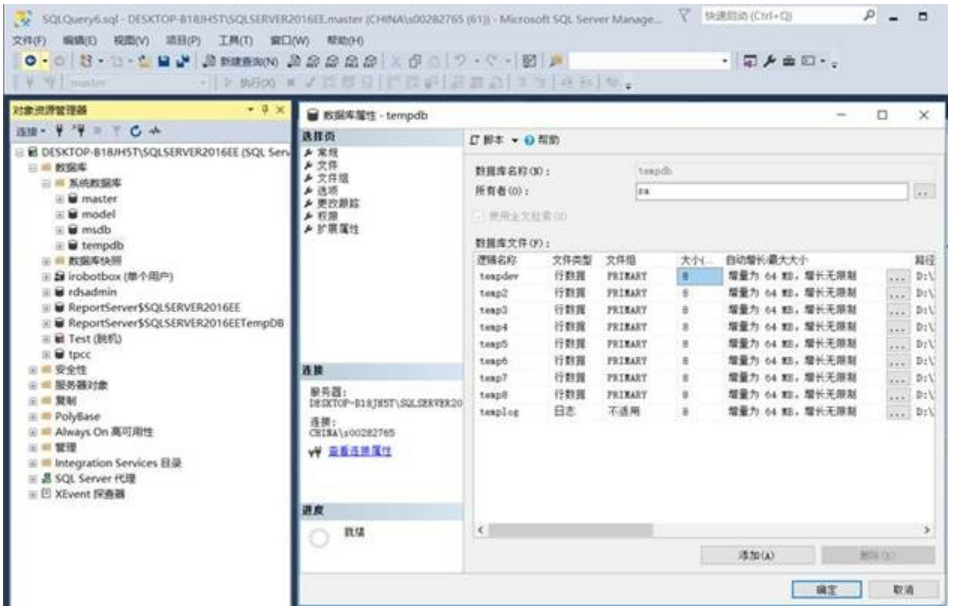The height and width of the screenshot is (613, 956).
Task: Click the search magnifier in Quick Launch box
Action: click(869, 17)
